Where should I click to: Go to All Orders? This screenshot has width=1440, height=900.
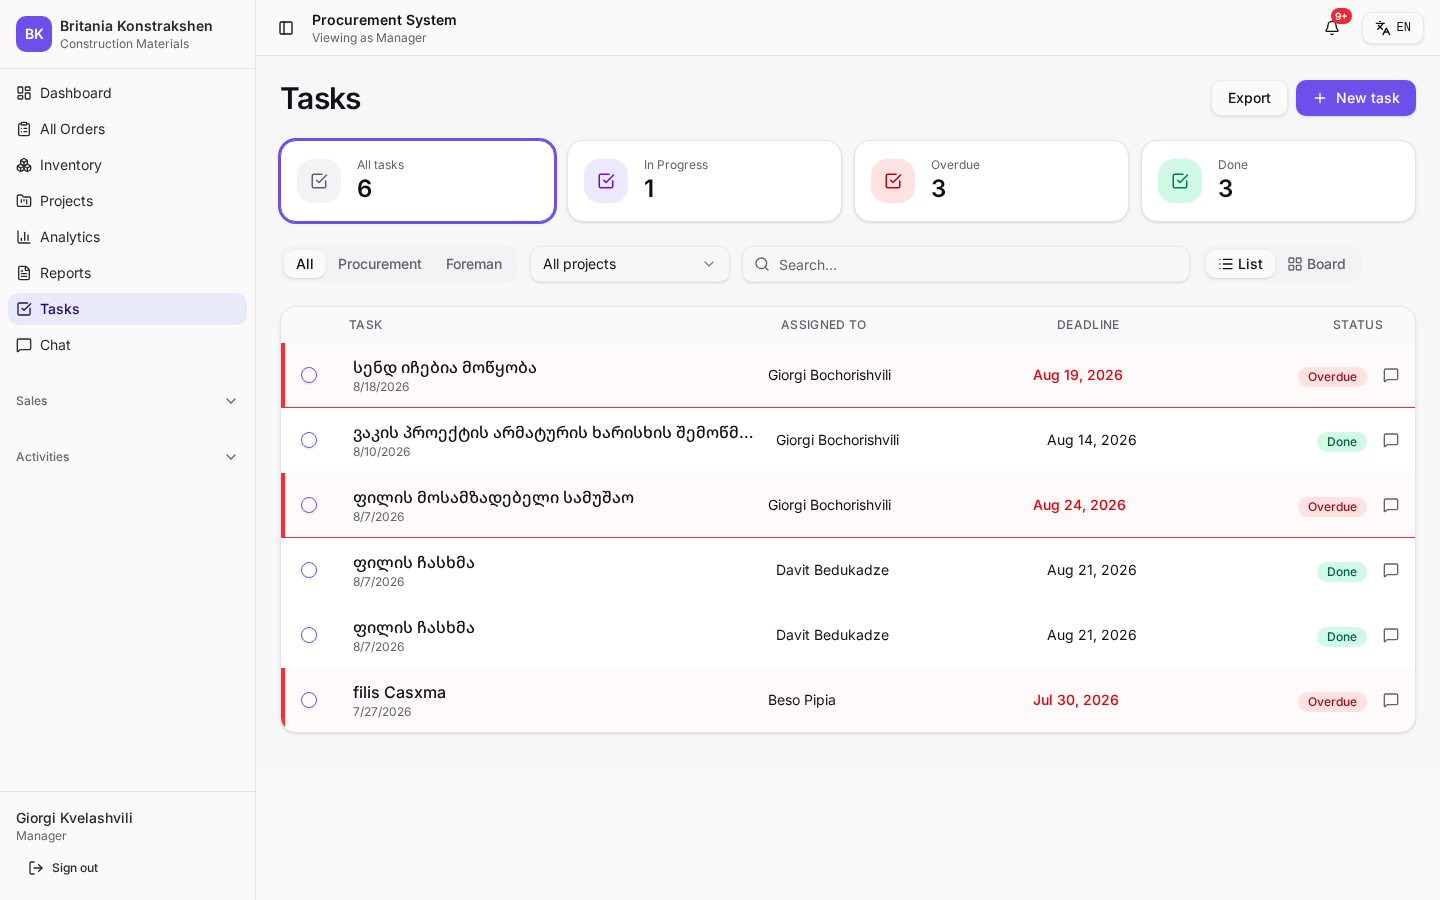click(127, 129)
